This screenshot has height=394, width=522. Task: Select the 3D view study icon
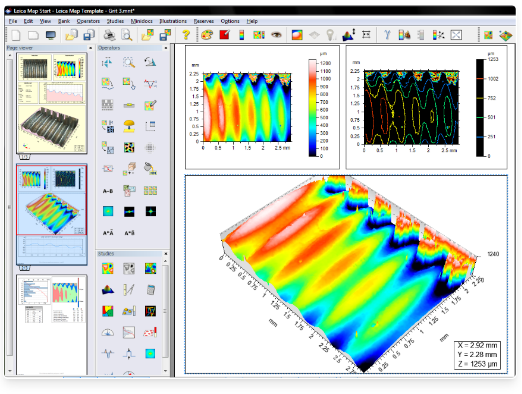(x=107, y=289)
